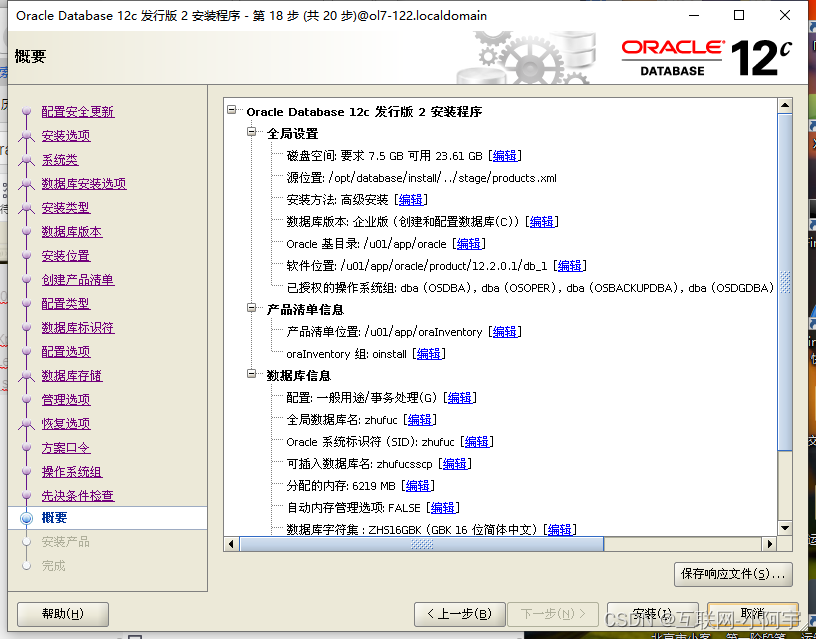Edit 配置 一般用途/事务处理 setting
Image resolution: width=816 pixels, height=639 pixels.
pos(460,398)
